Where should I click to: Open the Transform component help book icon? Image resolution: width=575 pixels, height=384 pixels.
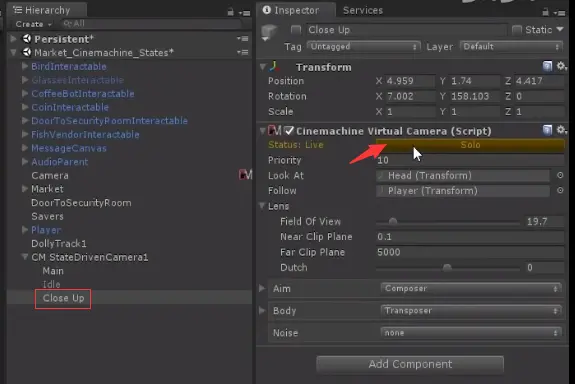[x=547, y=66]
